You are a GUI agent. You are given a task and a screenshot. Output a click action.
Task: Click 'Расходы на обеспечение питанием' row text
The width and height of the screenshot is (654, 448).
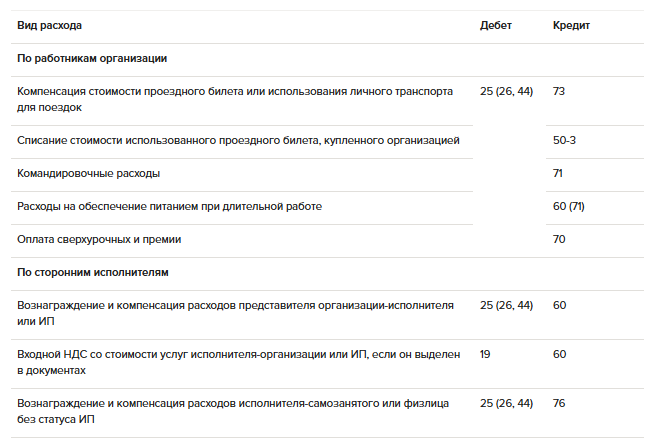[x=169, y=206]
